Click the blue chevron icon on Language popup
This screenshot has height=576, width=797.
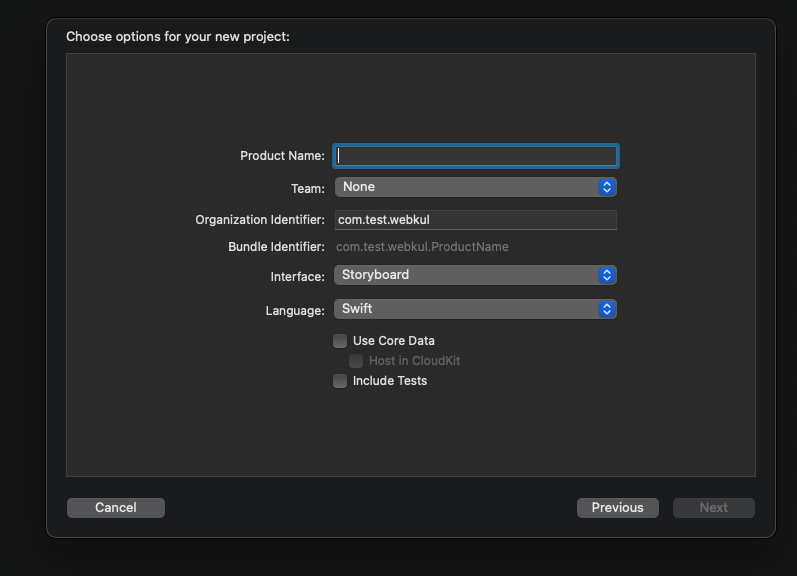pos(607,309)
